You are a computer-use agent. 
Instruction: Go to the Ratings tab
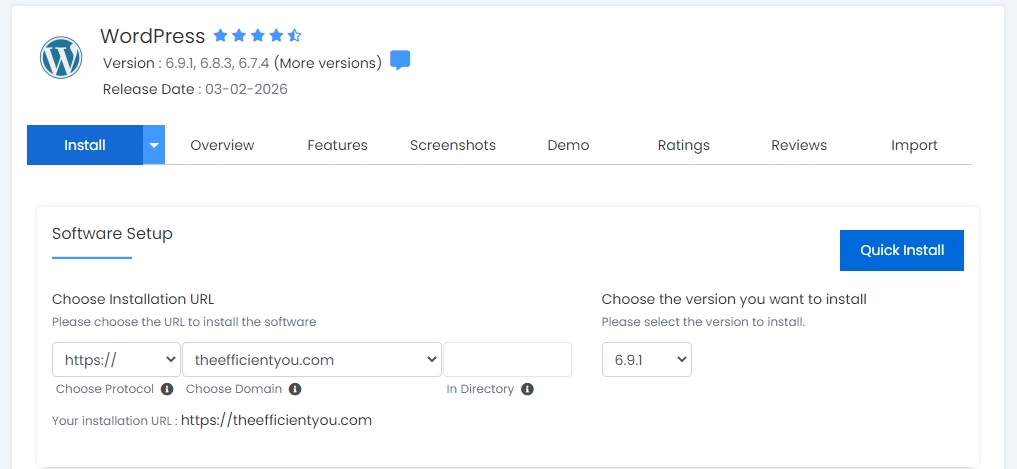684,145
